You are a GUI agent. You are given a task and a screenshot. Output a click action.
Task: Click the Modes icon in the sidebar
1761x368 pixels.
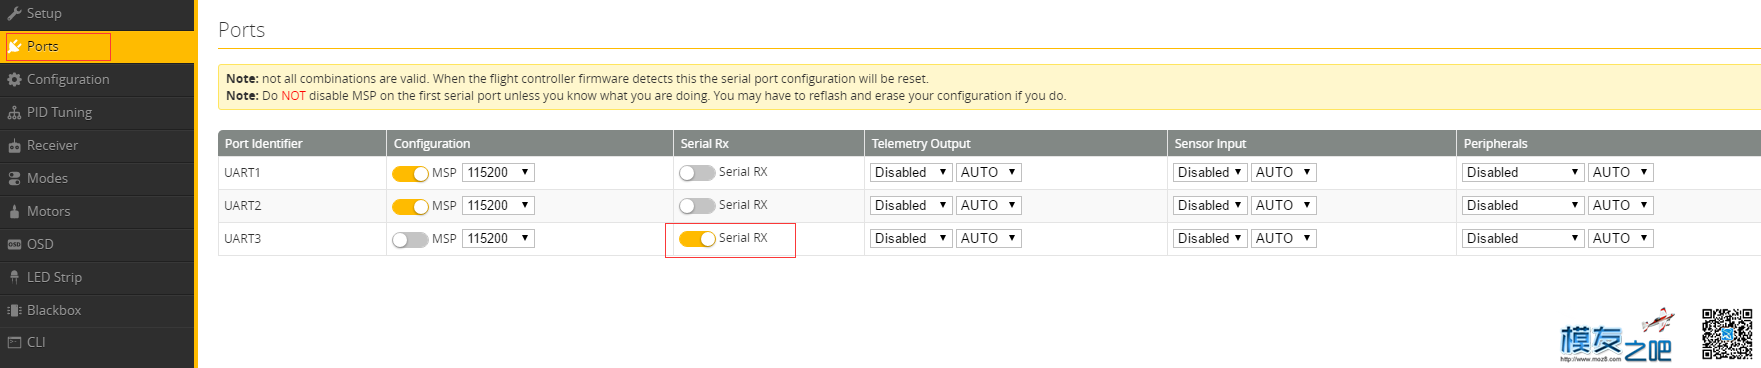[14, 178]
